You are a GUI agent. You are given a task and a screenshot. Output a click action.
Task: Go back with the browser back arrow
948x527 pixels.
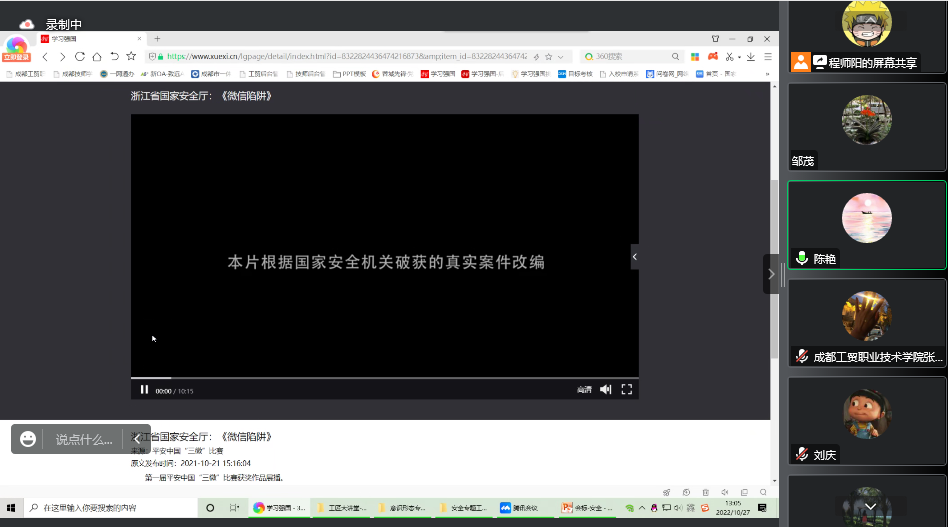coord(45,56)
